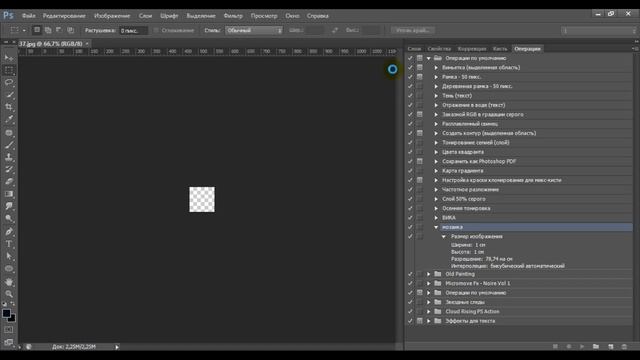This screenshot has height=360, width=640.
Task: Select the Brush tool
Action: coord(9,145)
